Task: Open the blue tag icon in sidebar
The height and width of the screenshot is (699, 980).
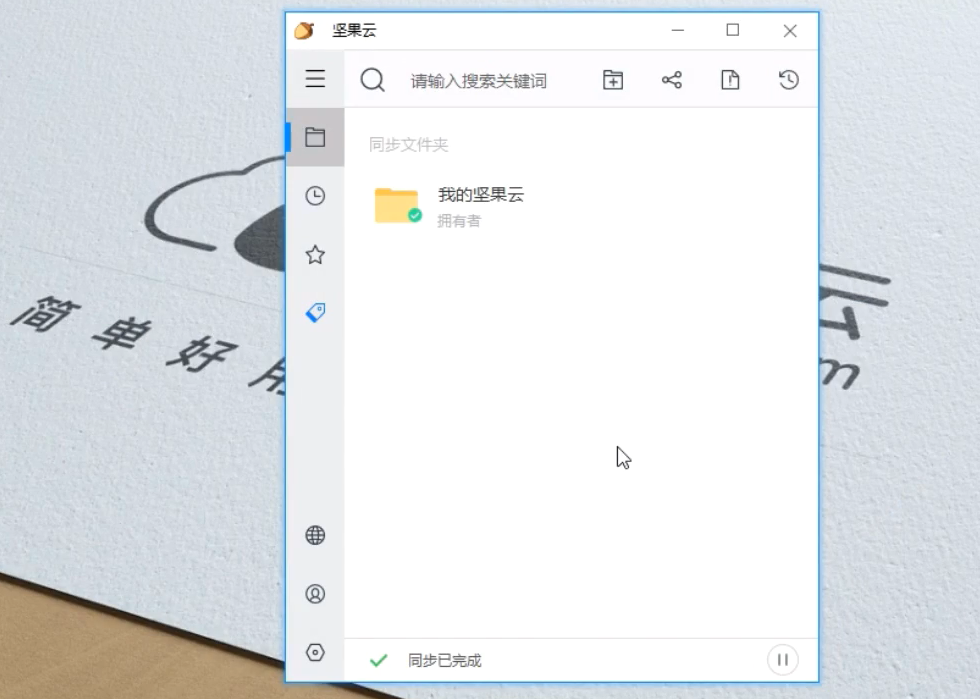Action: click(x=316, y=312)
